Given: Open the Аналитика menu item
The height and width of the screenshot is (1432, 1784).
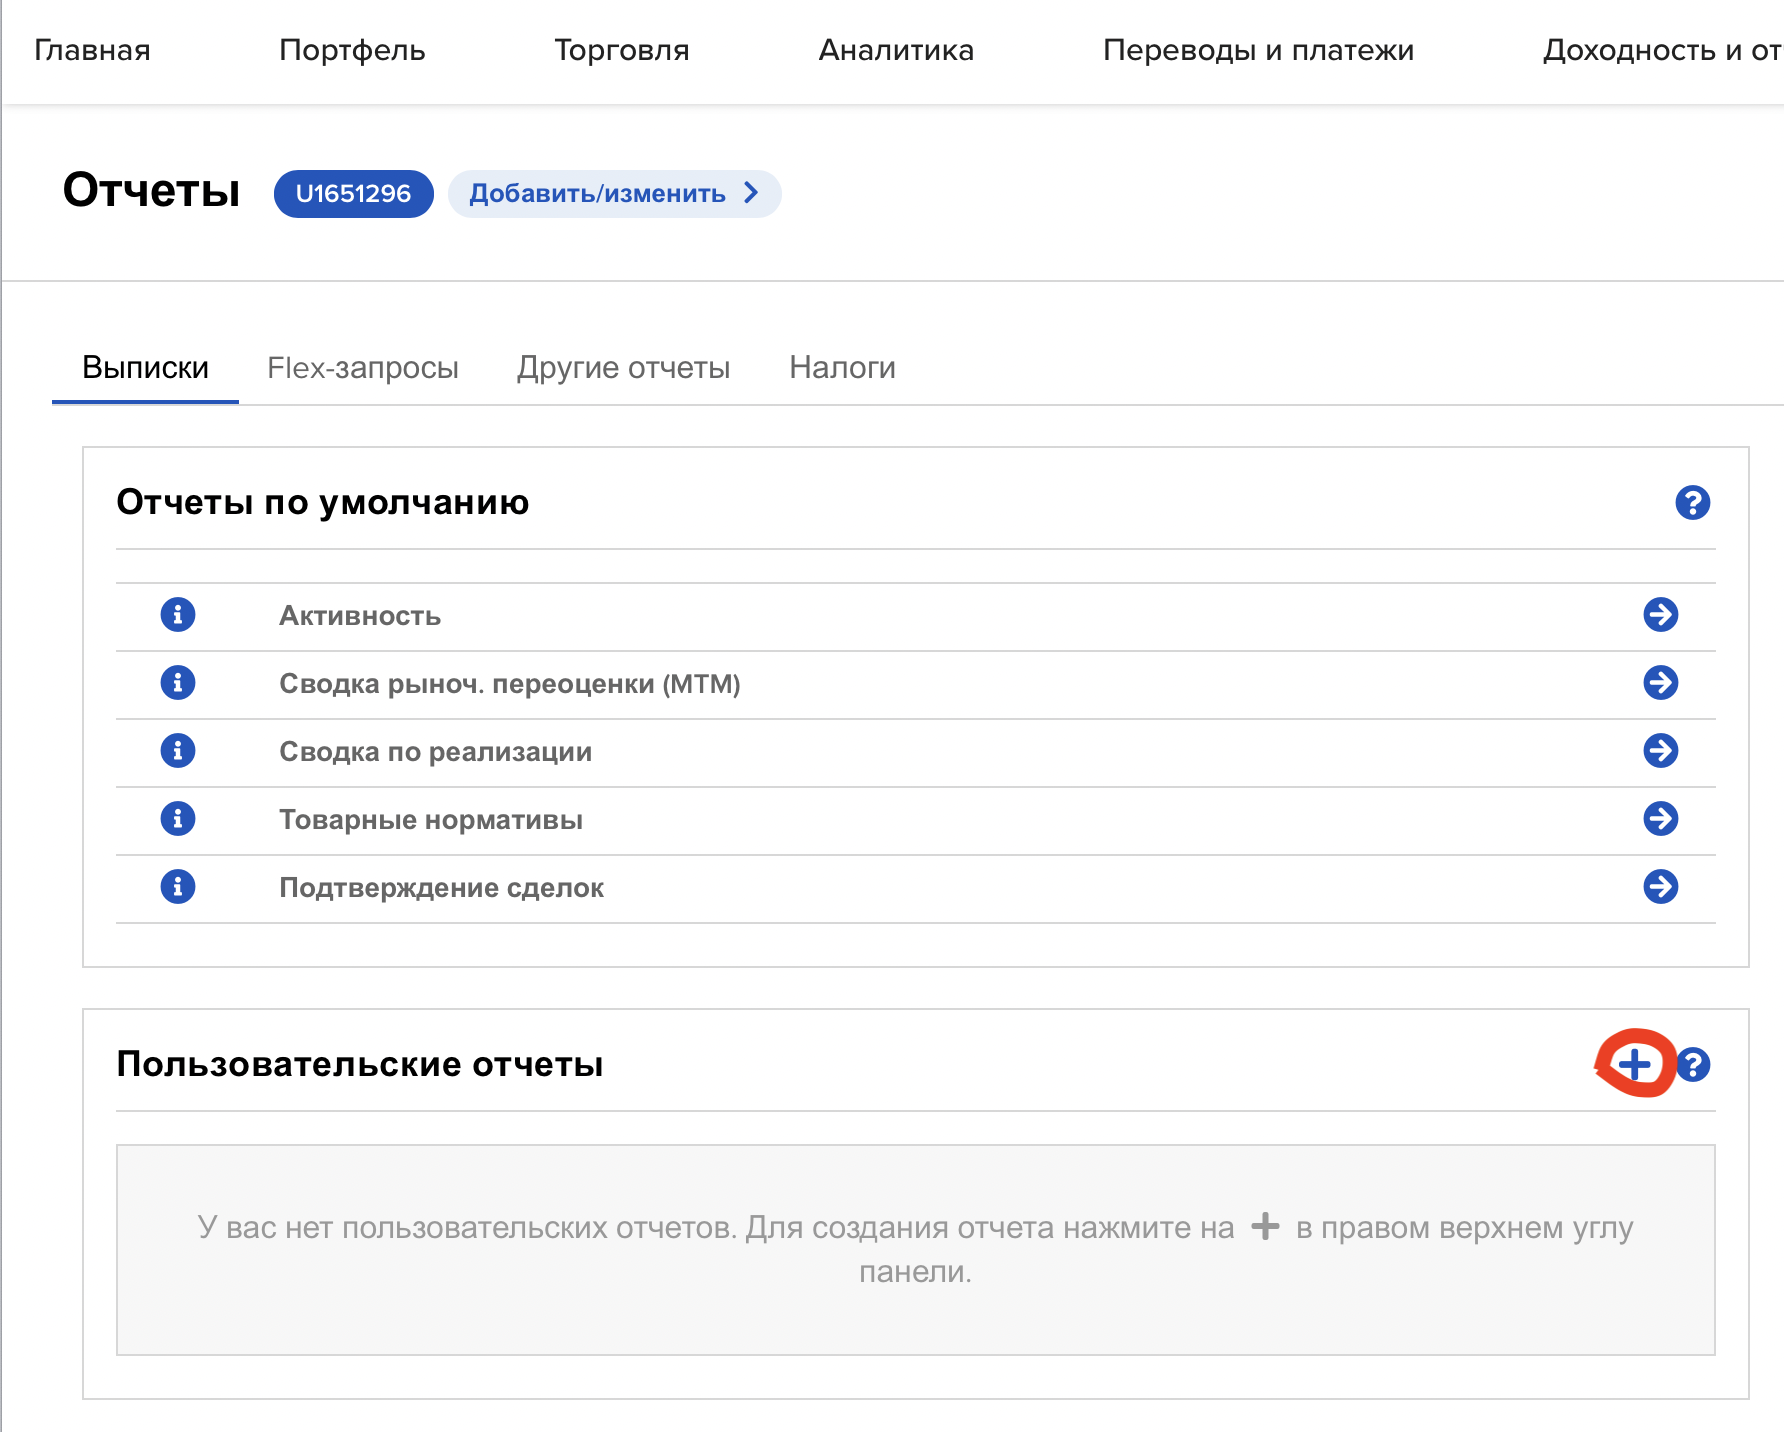Looking at the screenshot, I should click(896, 50).
